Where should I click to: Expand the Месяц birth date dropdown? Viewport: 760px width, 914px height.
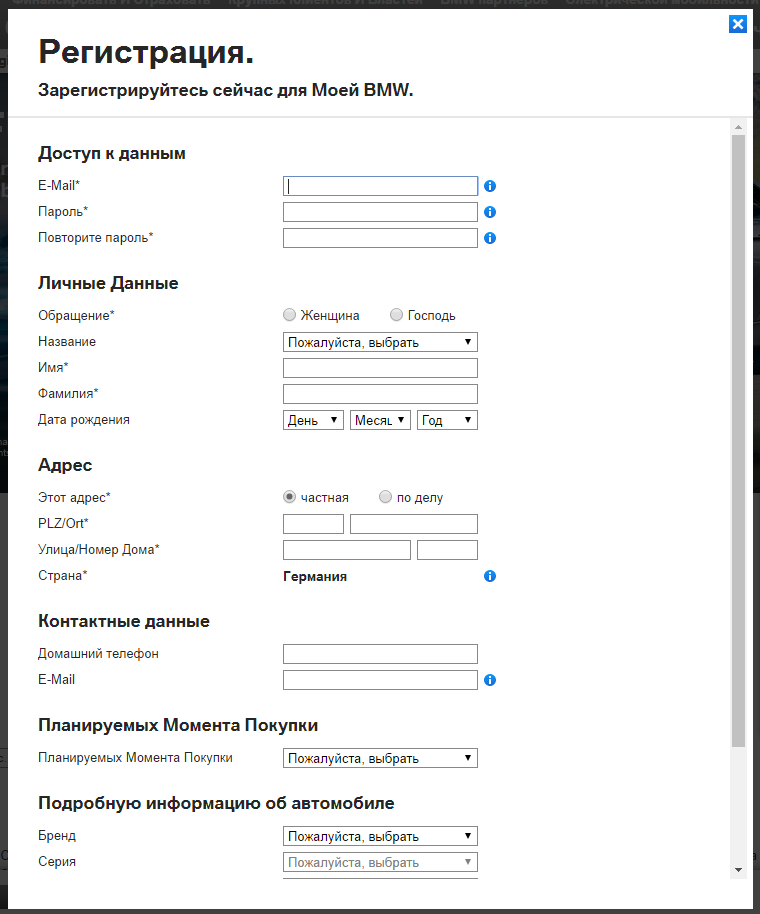tap(380, 420)
